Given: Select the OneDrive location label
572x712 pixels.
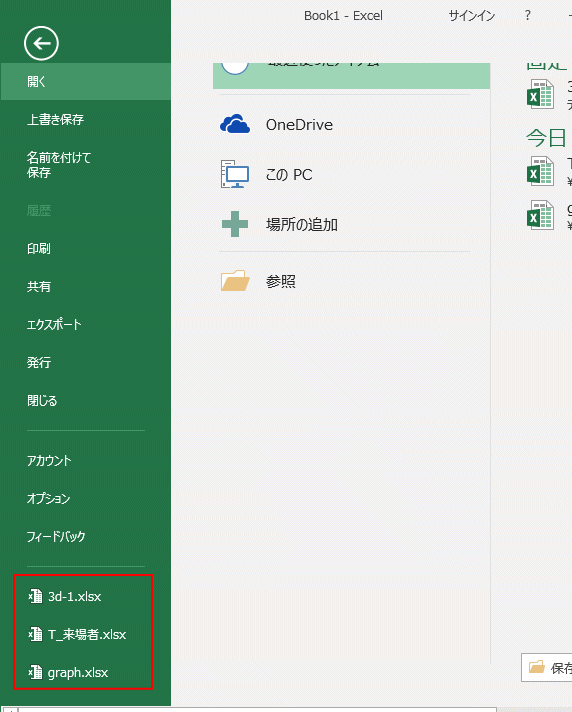Looking at the screenshot, I should pos(299,125).
